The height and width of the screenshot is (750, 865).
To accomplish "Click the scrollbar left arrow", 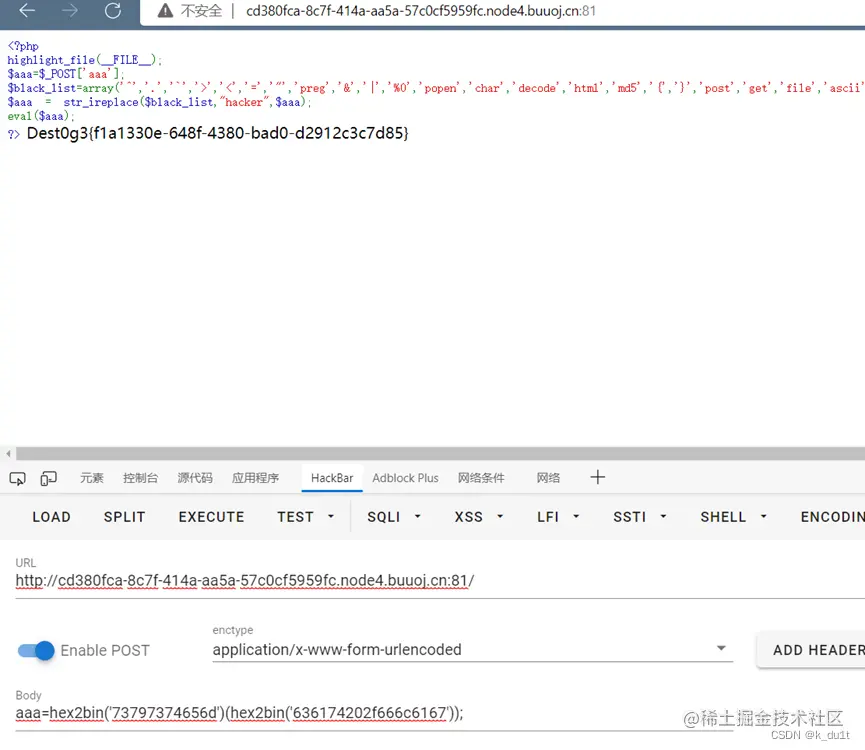I will (8, 453).
